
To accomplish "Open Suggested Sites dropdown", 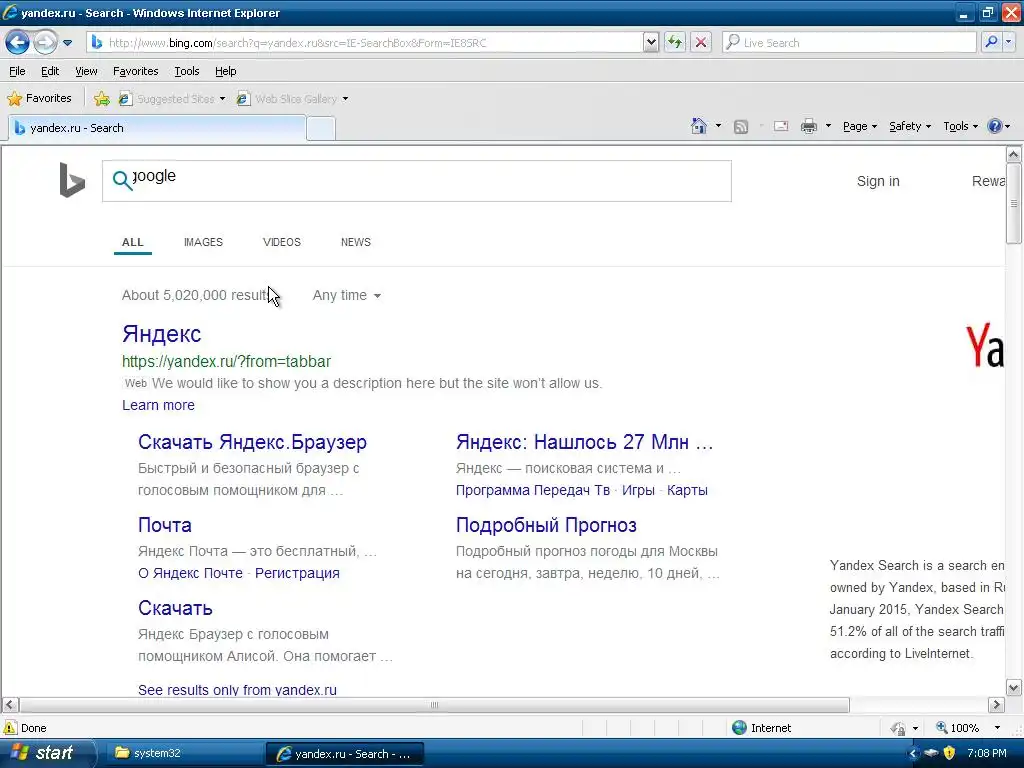I will (172, 99).
